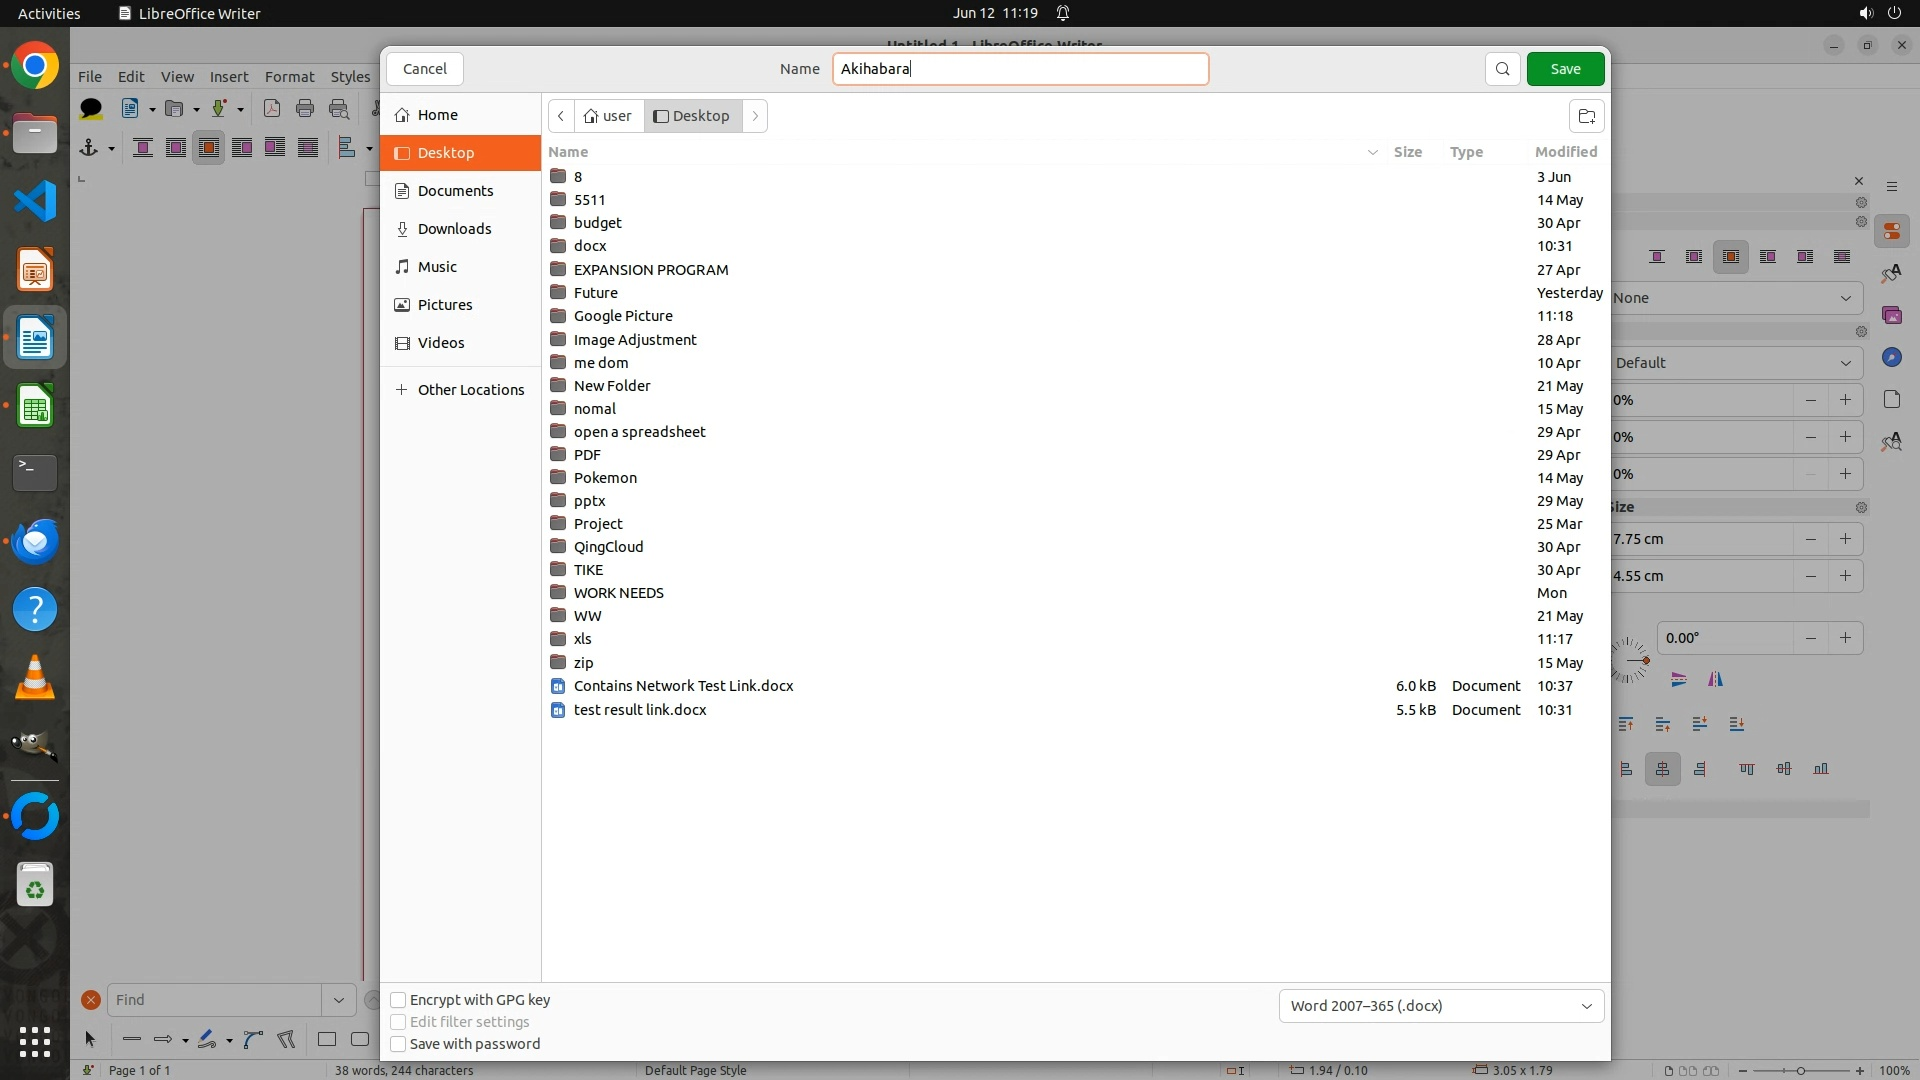Open Thunderbird from the Ubuntu dock
This screenshot has height=1080, width=1920.
pos(35,542)
